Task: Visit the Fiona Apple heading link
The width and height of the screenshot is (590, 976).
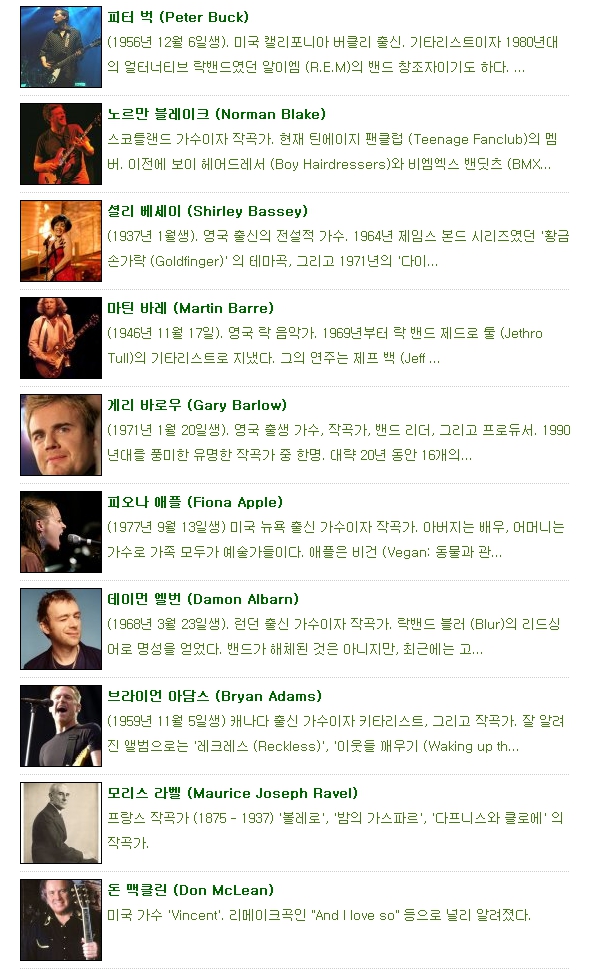Action: [195, 503]
